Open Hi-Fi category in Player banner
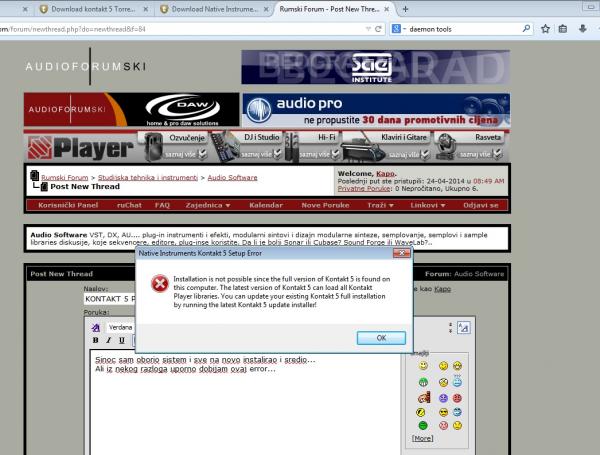 (313, 146)
